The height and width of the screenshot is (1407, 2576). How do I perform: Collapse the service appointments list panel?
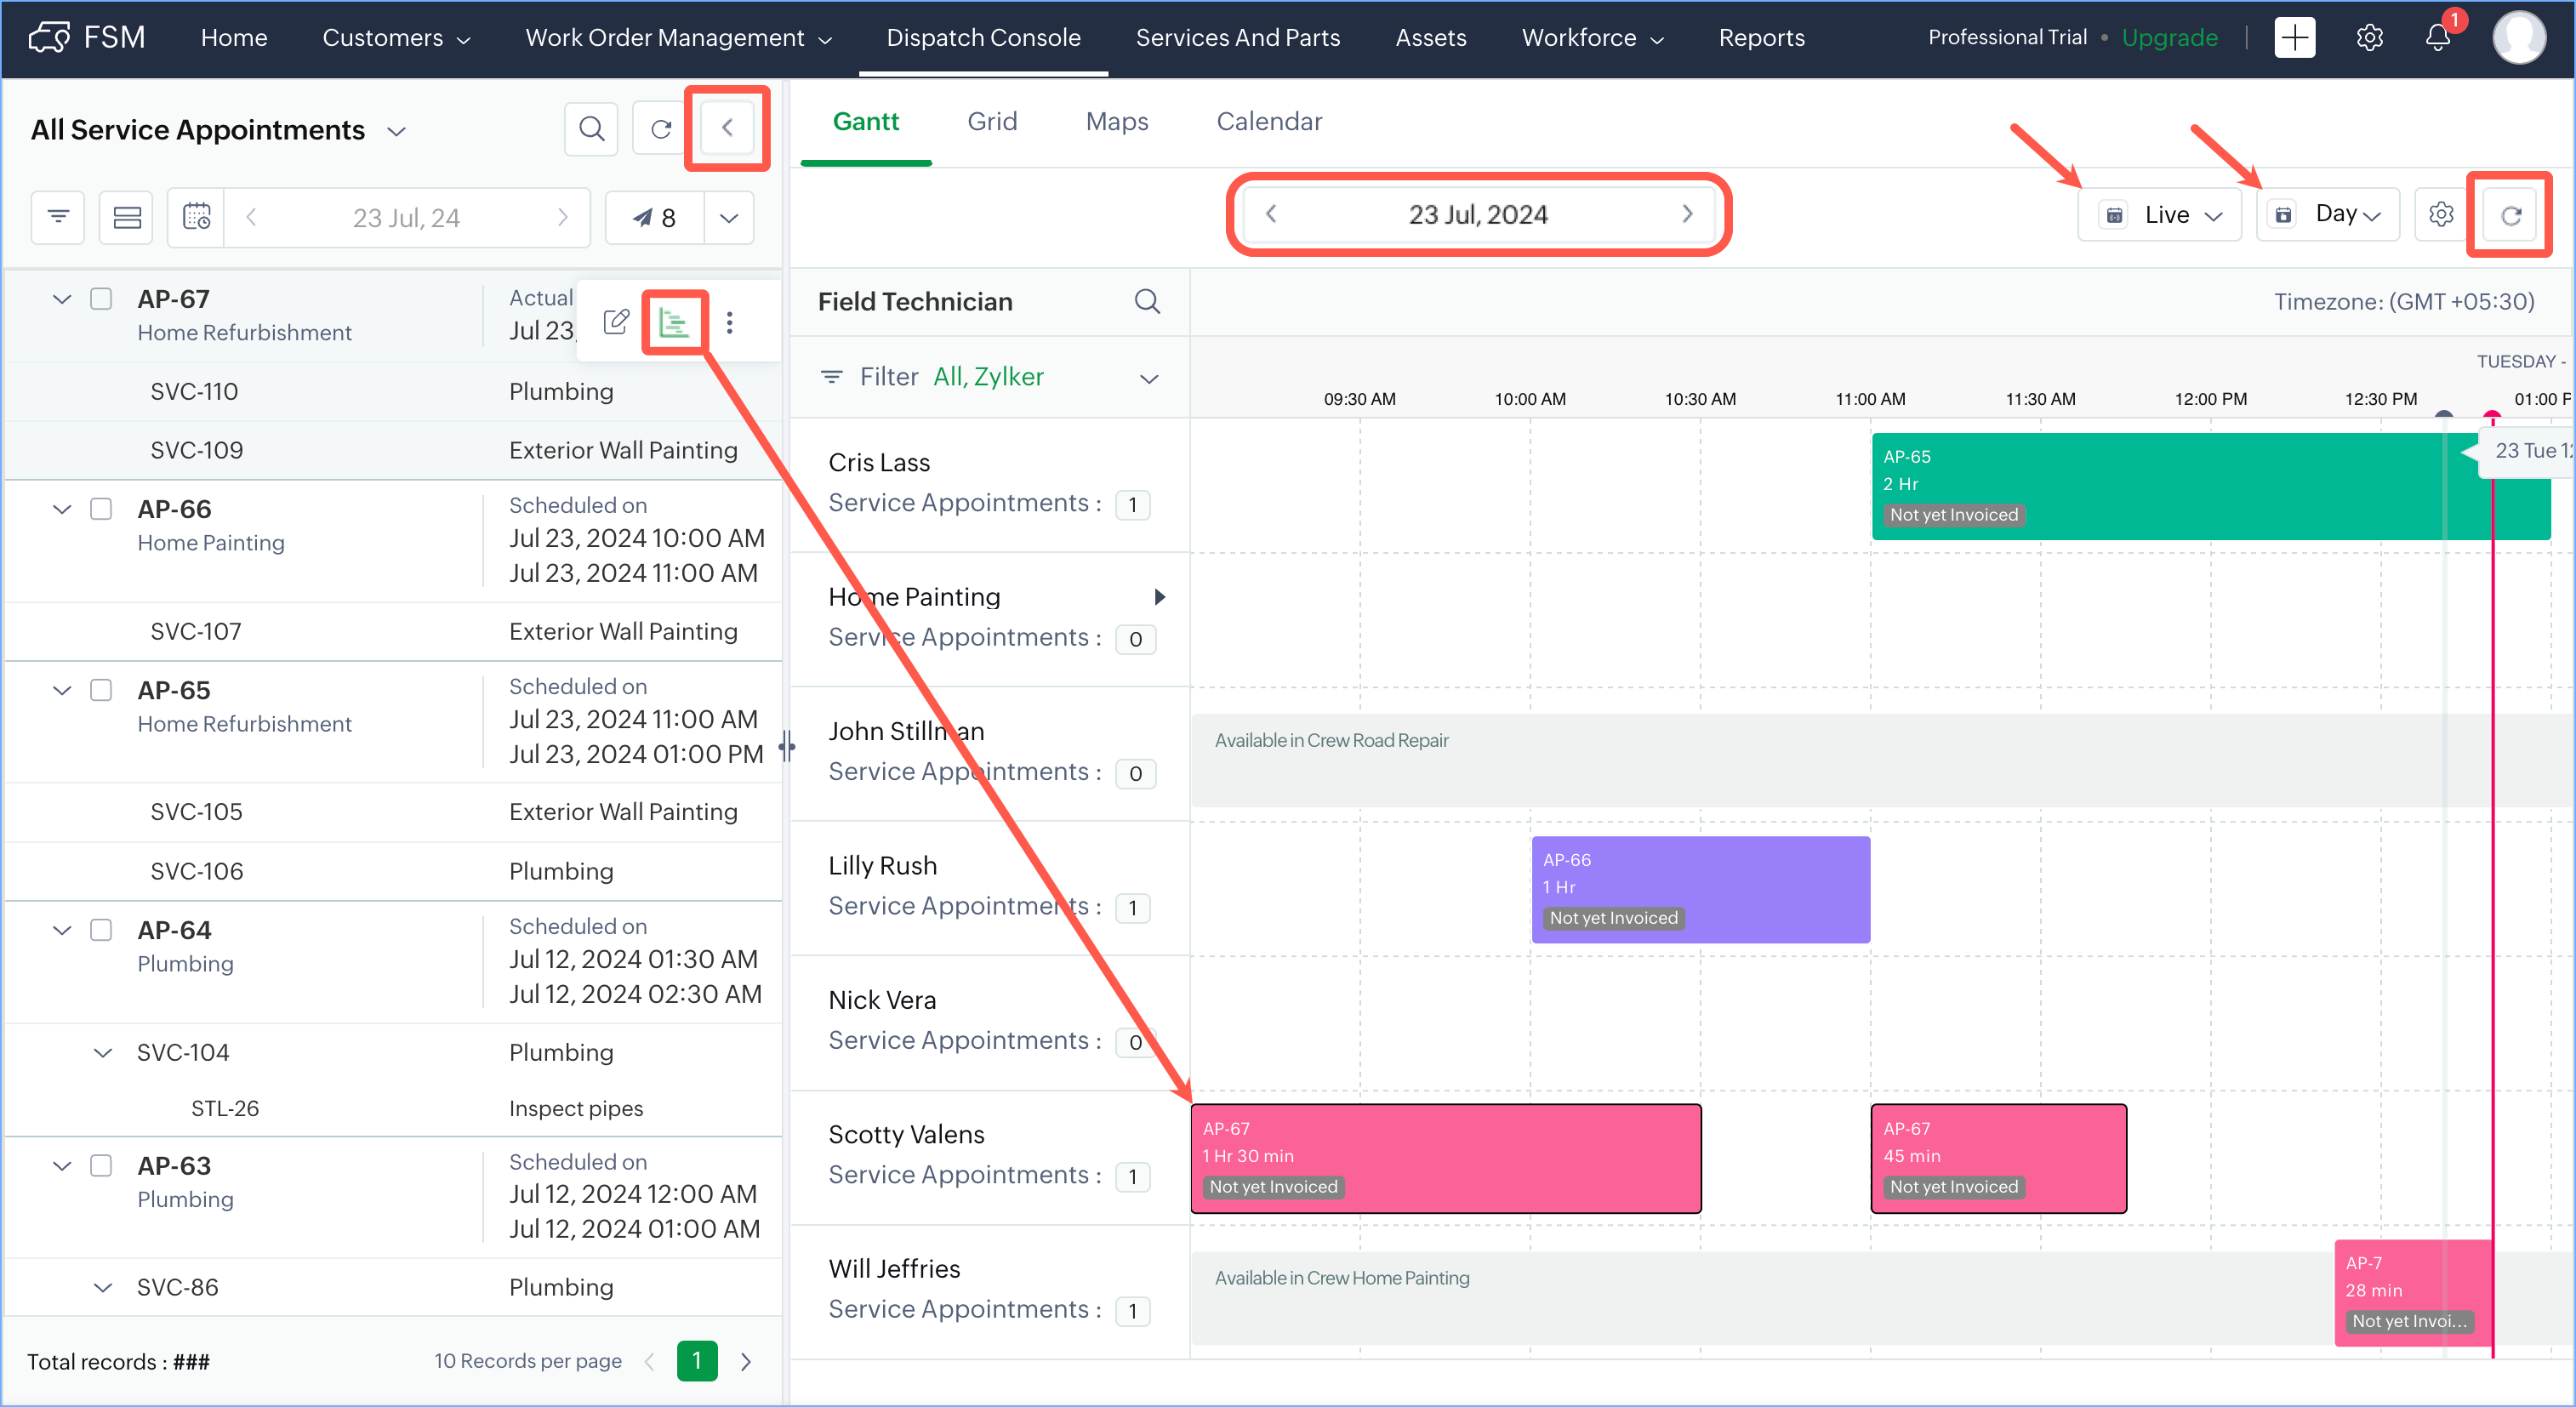727,128
